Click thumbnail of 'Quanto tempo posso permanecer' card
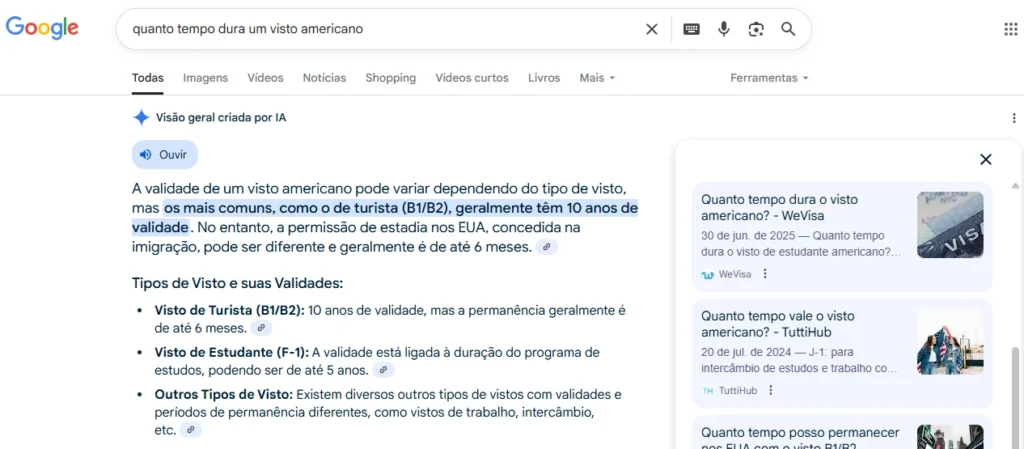1024x449 pixels. (x=950, y=437)
